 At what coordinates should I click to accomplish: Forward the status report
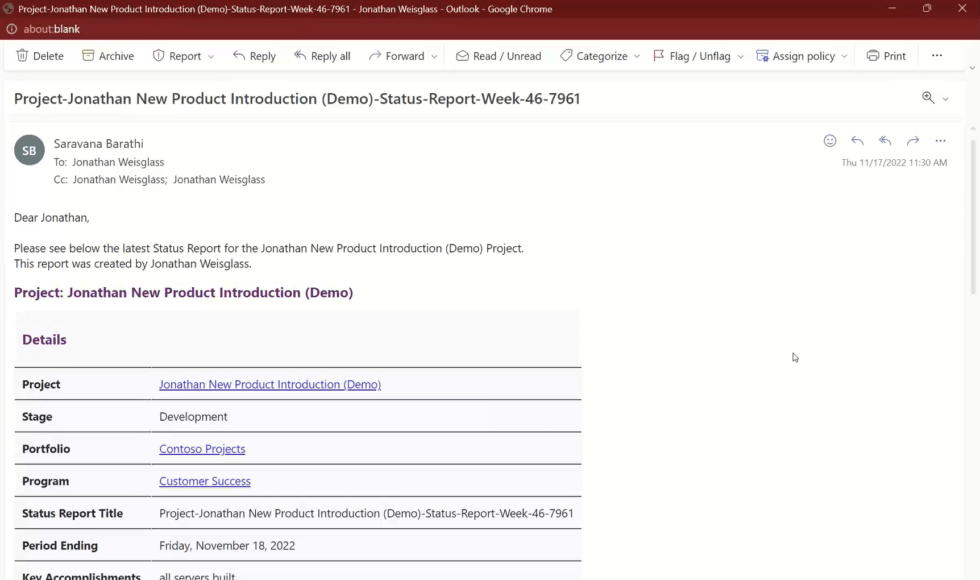coord(397,56)
